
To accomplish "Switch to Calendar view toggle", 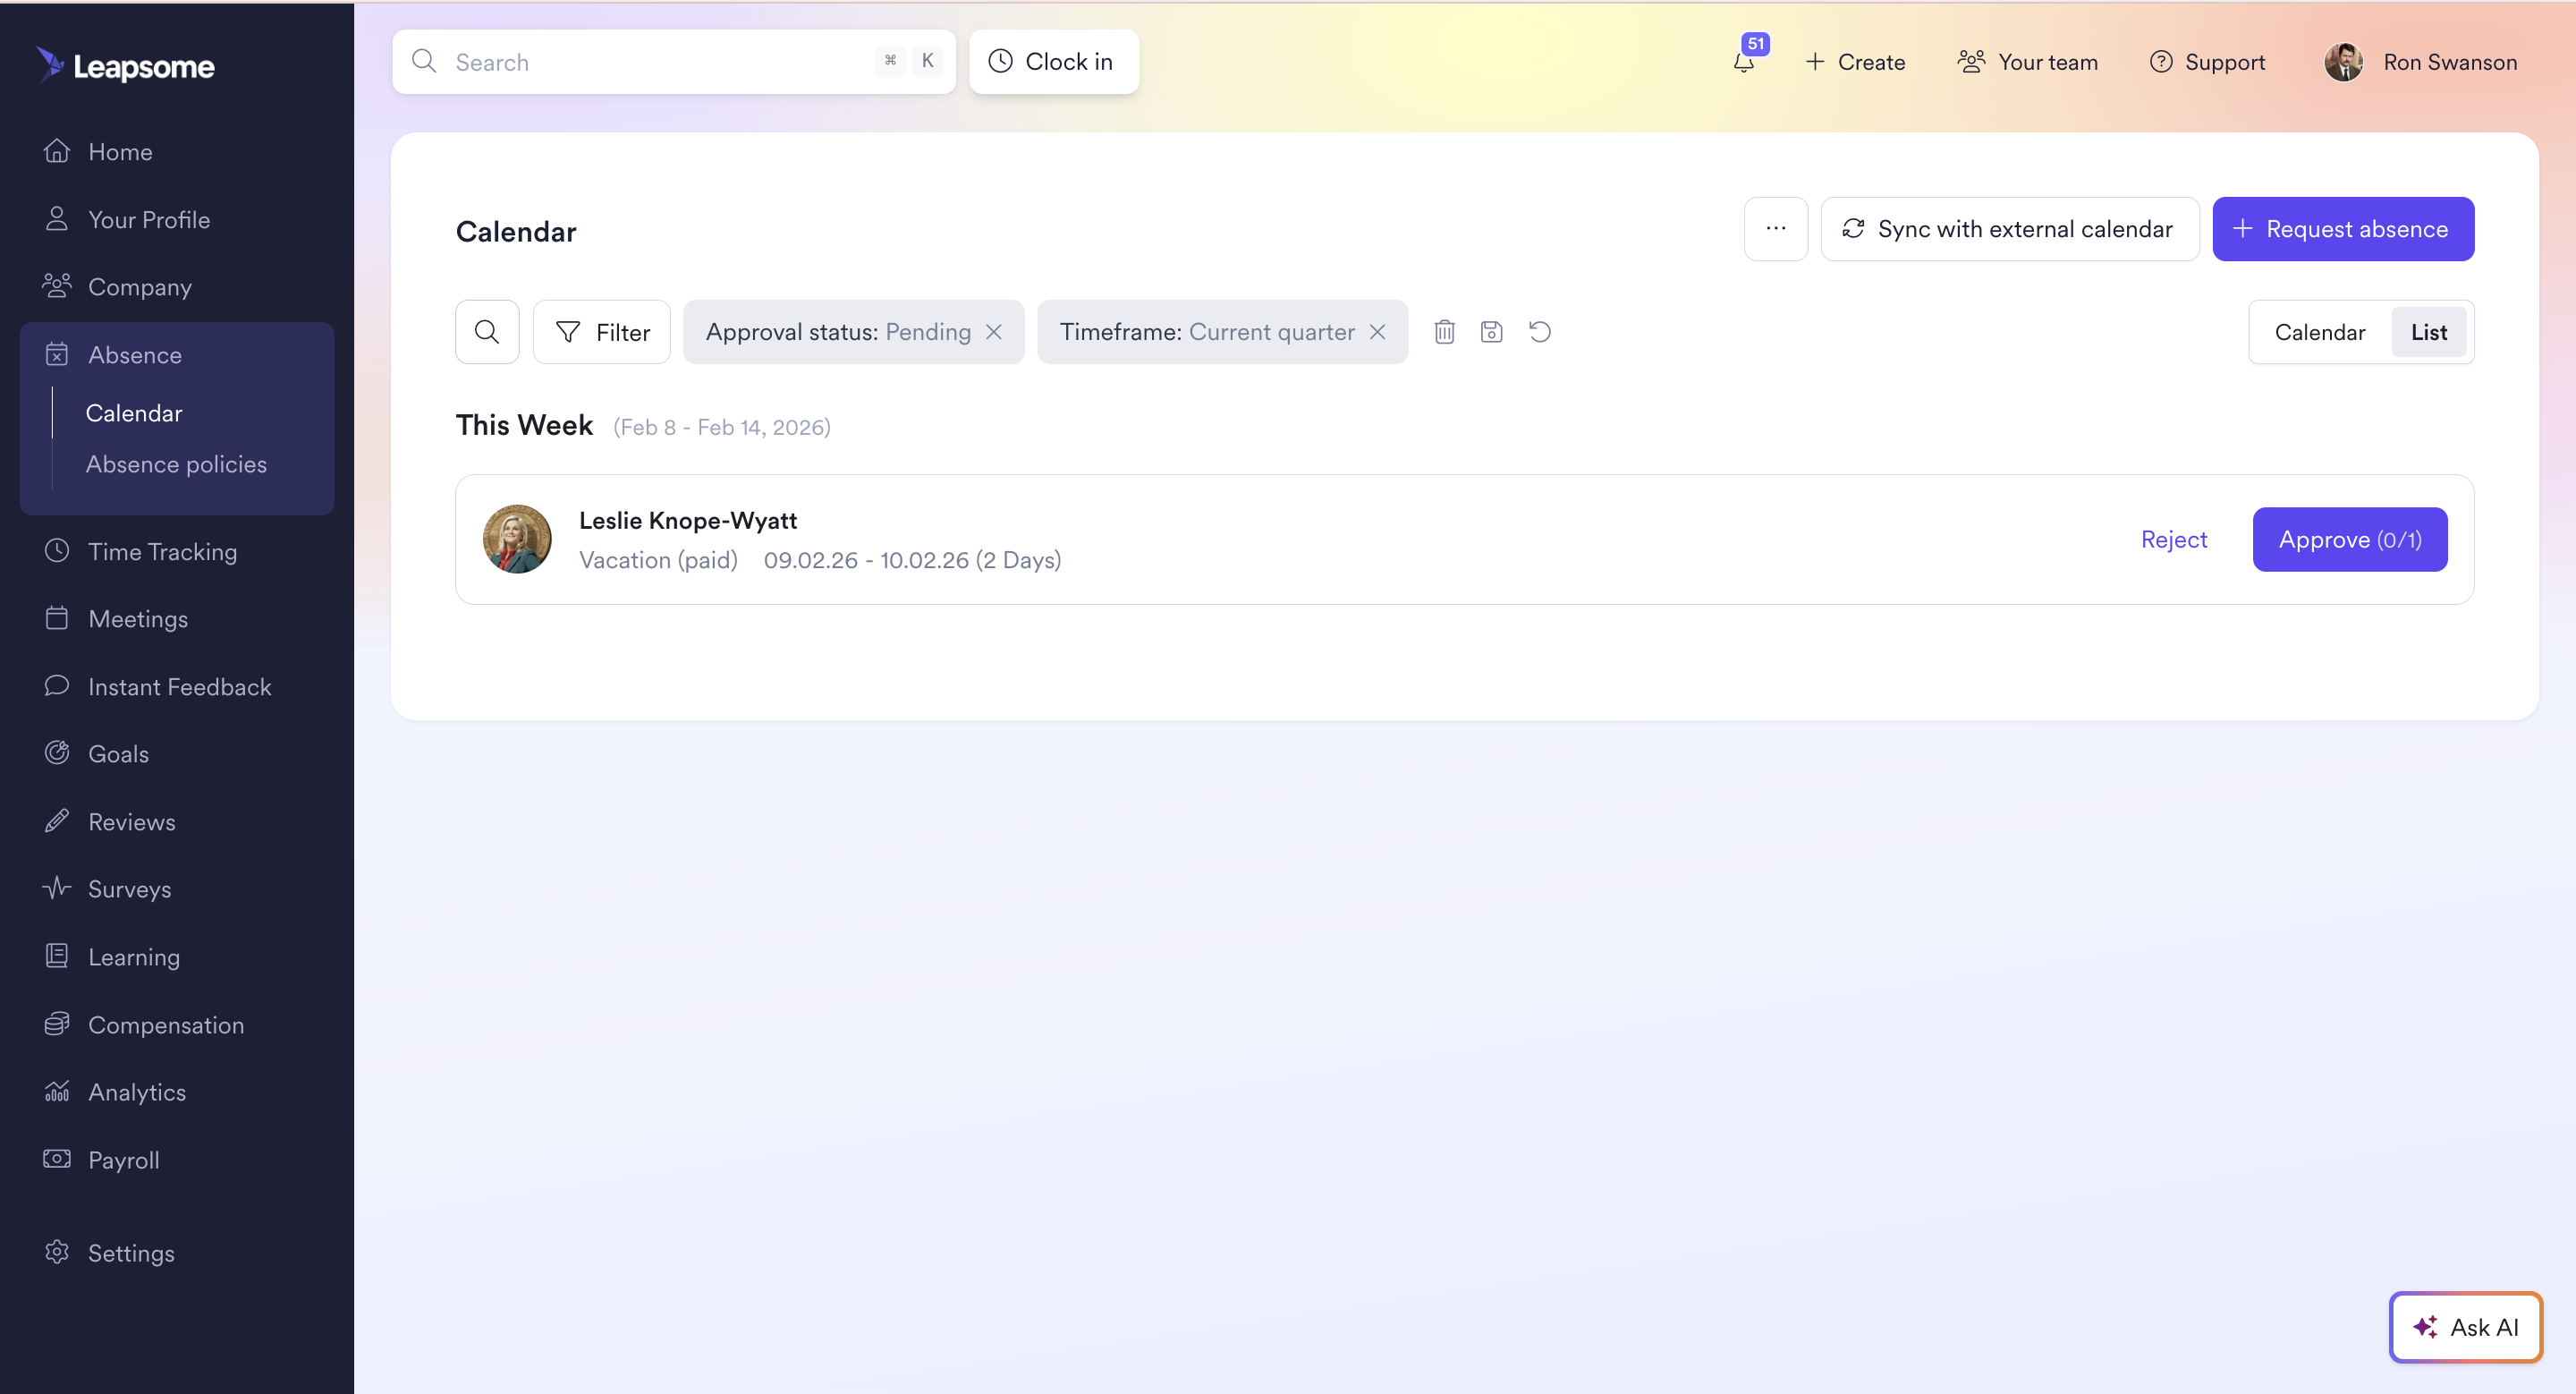I will tap(2319, 332).
